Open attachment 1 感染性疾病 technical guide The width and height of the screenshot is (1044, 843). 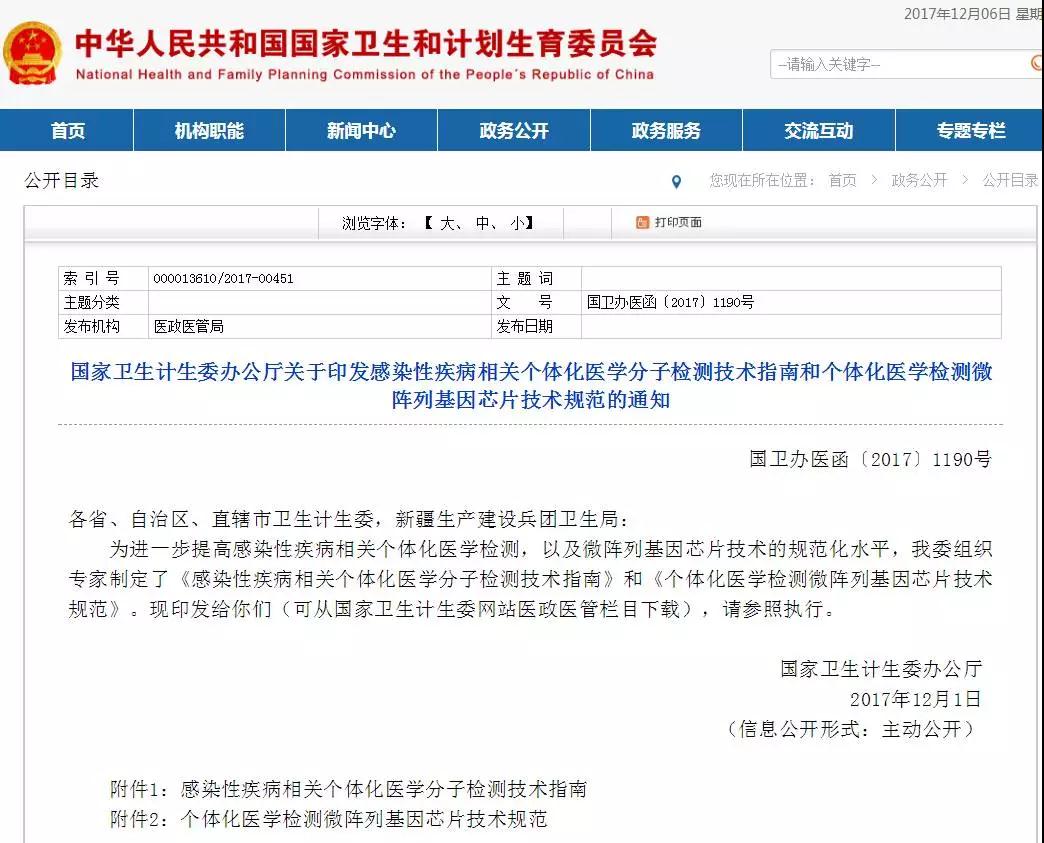383,789
